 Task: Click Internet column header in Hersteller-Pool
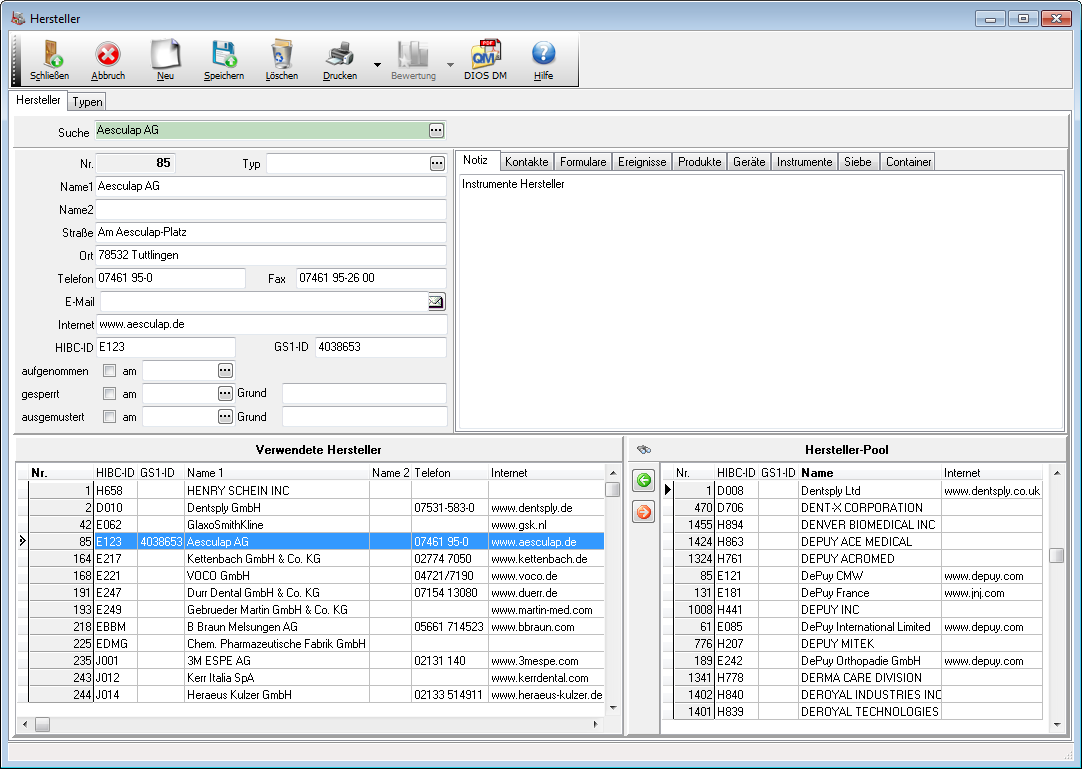click(992, 473)
